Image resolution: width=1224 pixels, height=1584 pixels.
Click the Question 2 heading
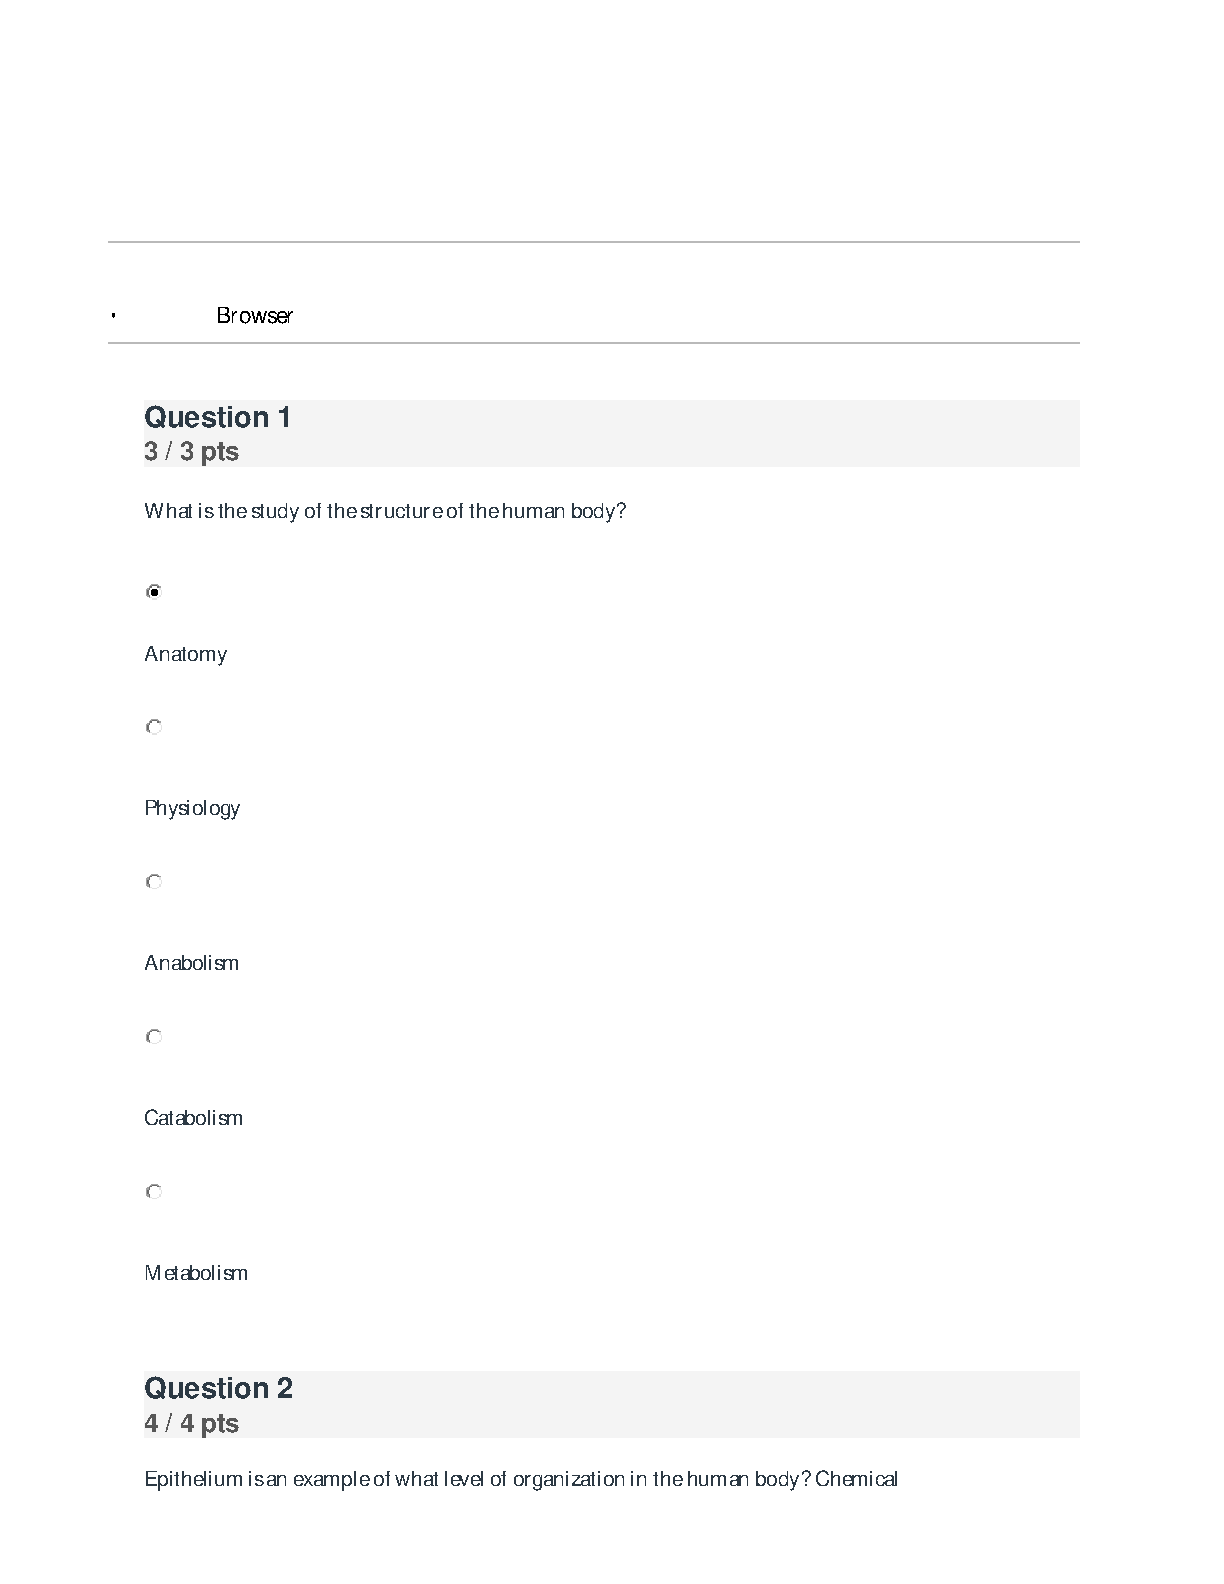coord(219,1388)
